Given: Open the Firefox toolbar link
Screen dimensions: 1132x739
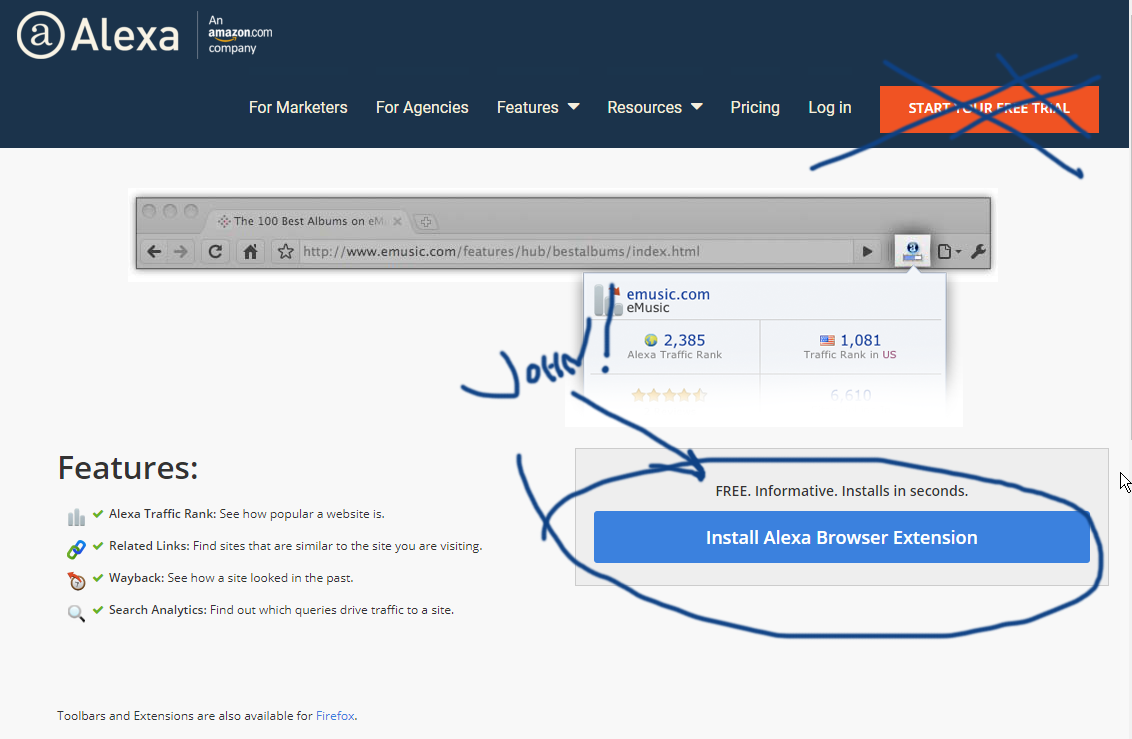Looking at the screenshot, I should (x=335, y=715).
